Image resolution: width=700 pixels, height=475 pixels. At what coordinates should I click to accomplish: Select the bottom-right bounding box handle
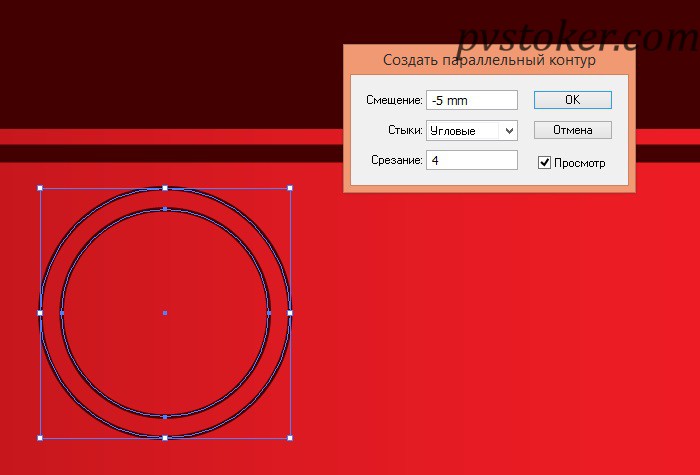click(x=290, y=438)
